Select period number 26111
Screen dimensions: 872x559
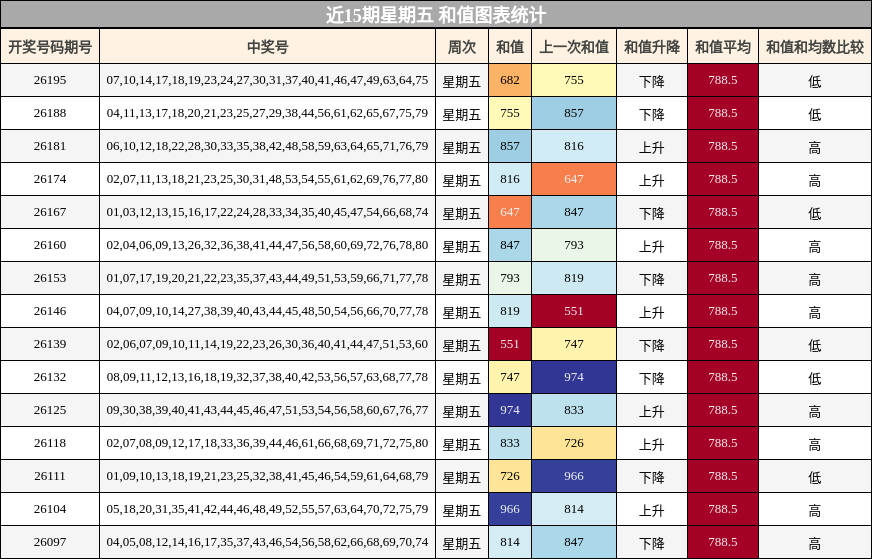pyautogui.click(x=50, y=476)
